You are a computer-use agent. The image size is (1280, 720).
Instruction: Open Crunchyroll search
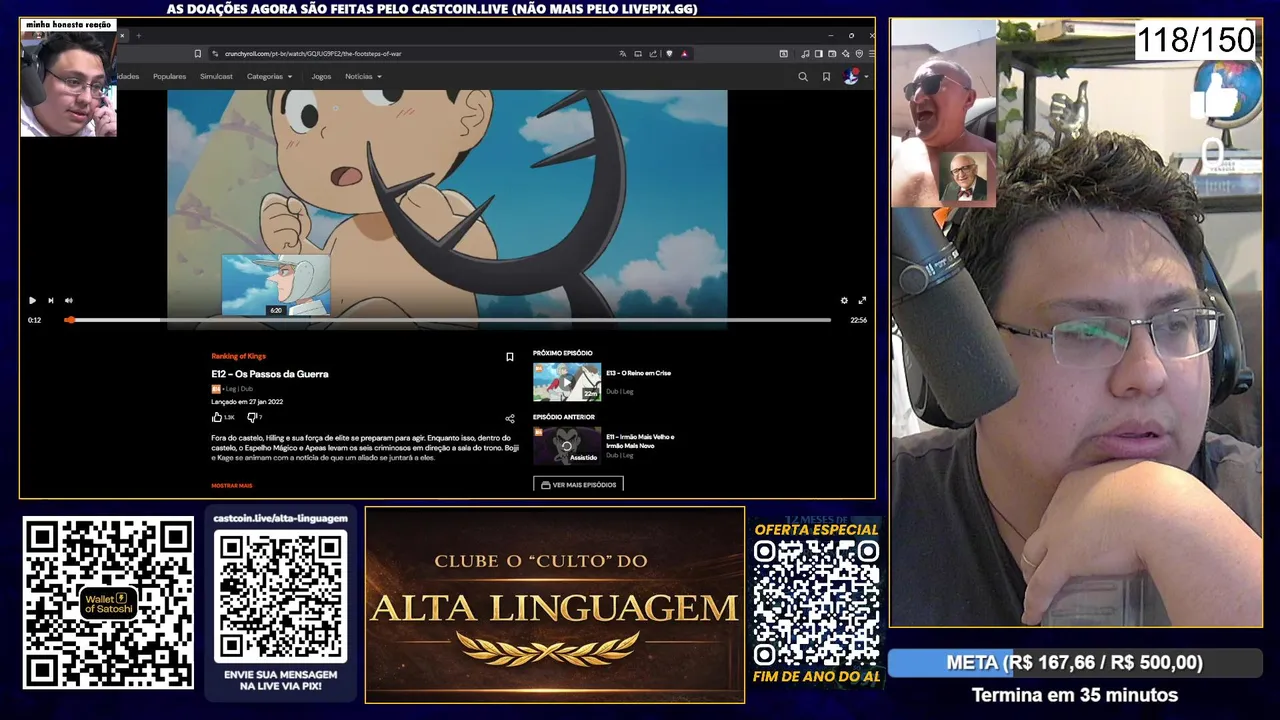click(803, 76)
